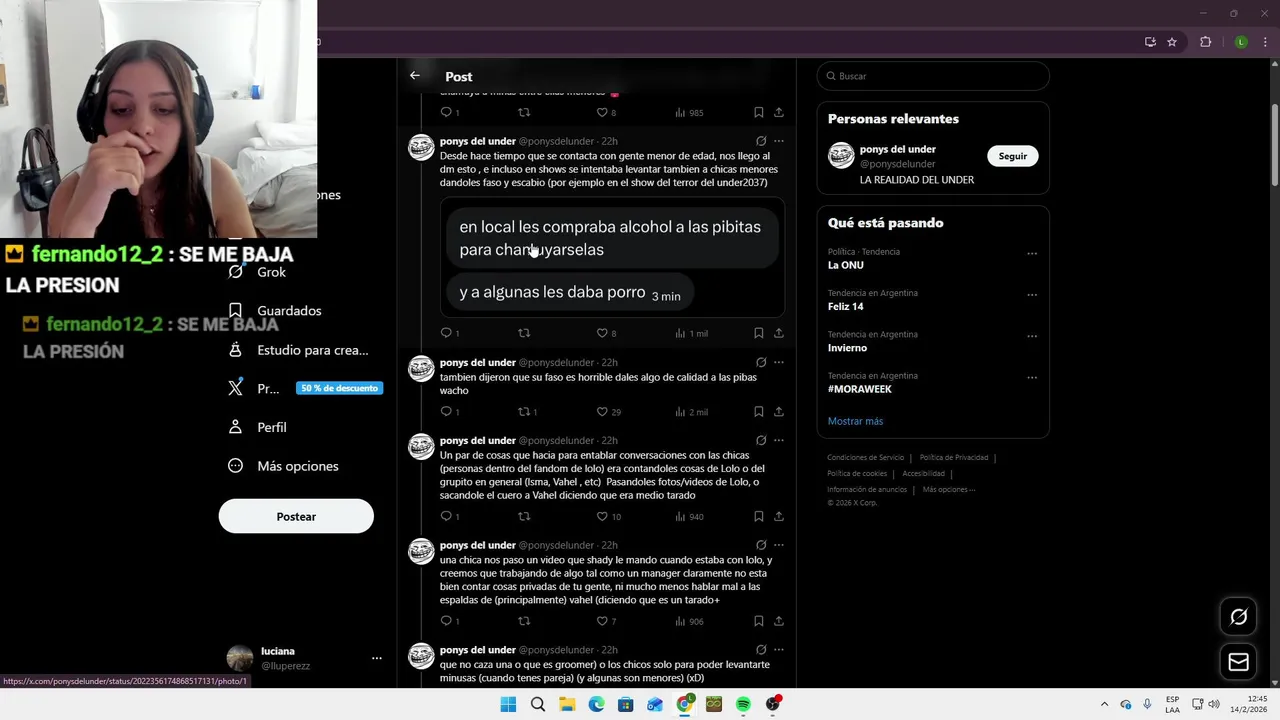This screenshot has width=1280, height=720.
Task: Open the Windows Start menu
Action: [x=508, y=705]
